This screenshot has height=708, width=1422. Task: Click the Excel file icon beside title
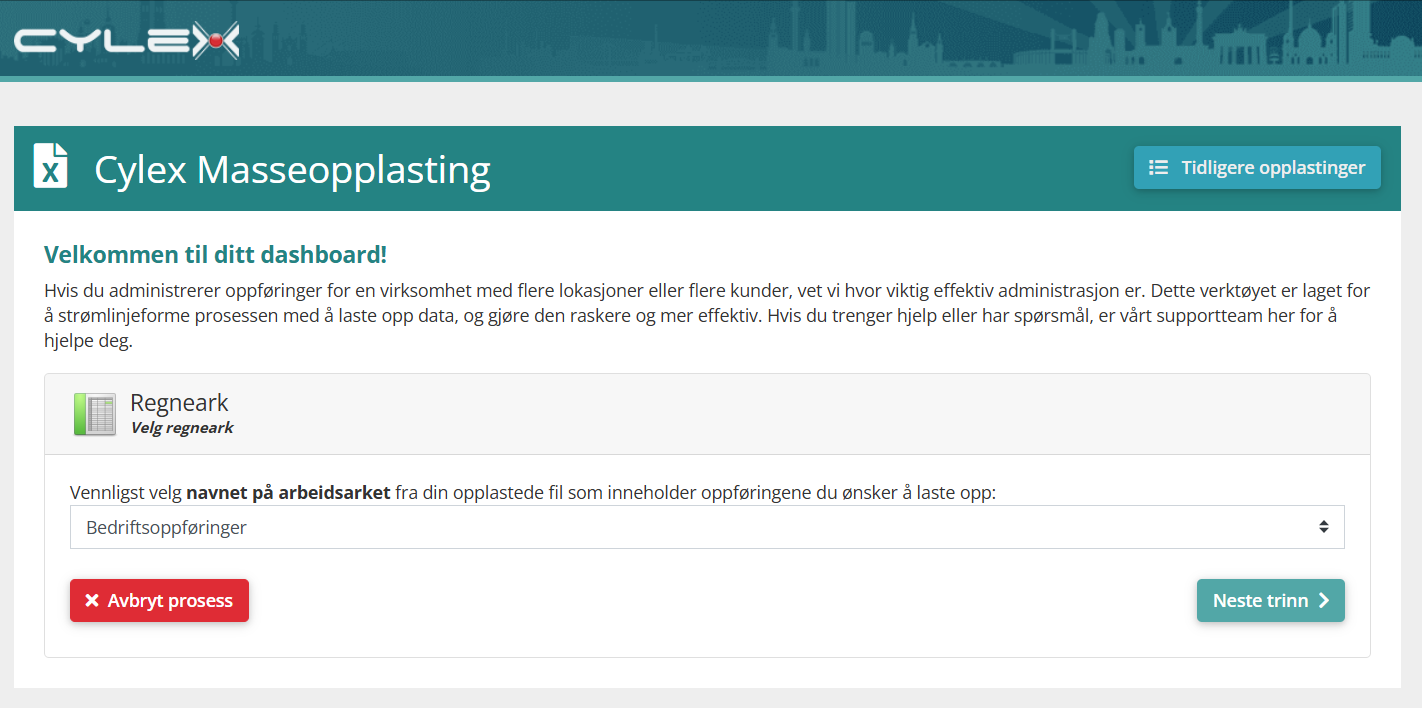click(x=51, y=166)
